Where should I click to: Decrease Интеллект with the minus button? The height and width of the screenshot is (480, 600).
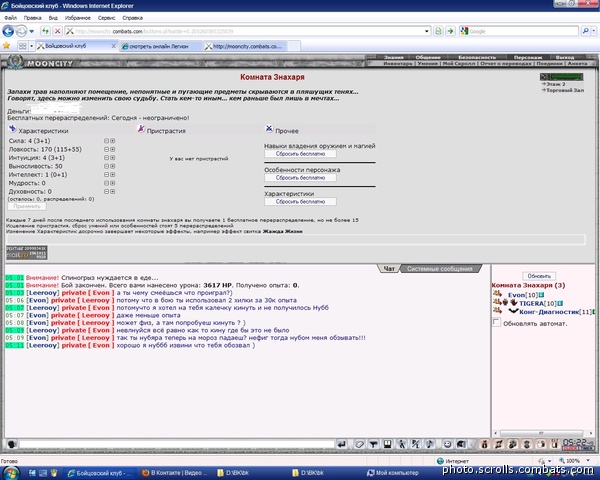pyautogui.click(x=106, y=175)
